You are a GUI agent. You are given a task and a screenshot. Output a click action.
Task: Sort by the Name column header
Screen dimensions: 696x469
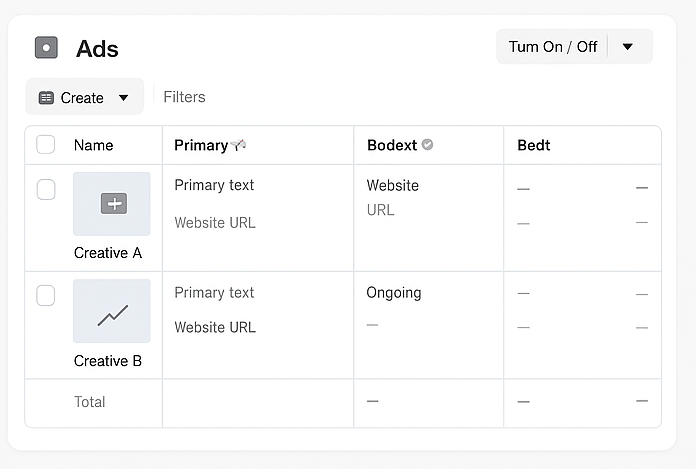[x=94, y=145]
